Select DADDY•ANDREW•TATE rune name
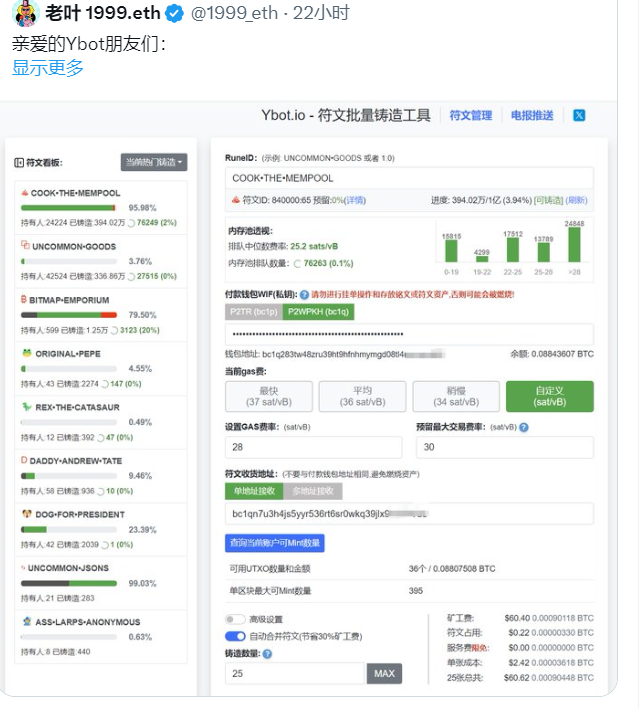 click(76, 461)
